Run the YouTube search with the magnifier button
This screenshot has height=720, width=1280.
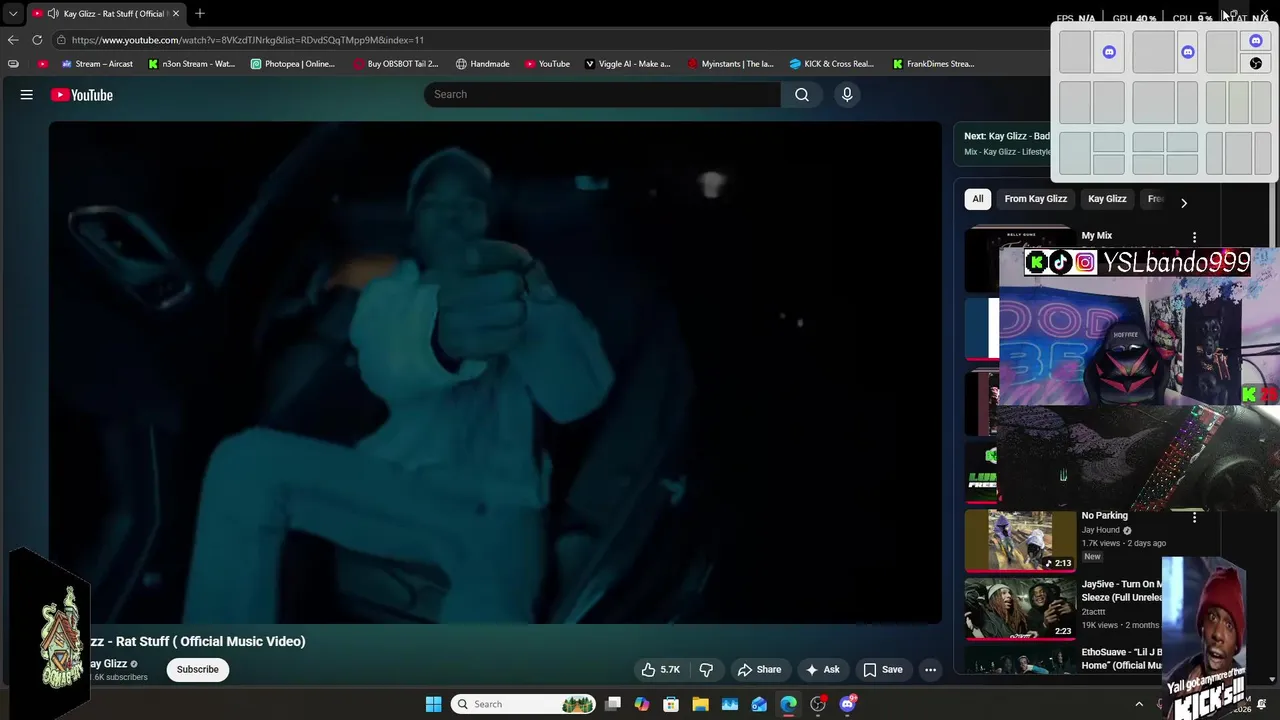pyautogui.click(x=802, y=95)
